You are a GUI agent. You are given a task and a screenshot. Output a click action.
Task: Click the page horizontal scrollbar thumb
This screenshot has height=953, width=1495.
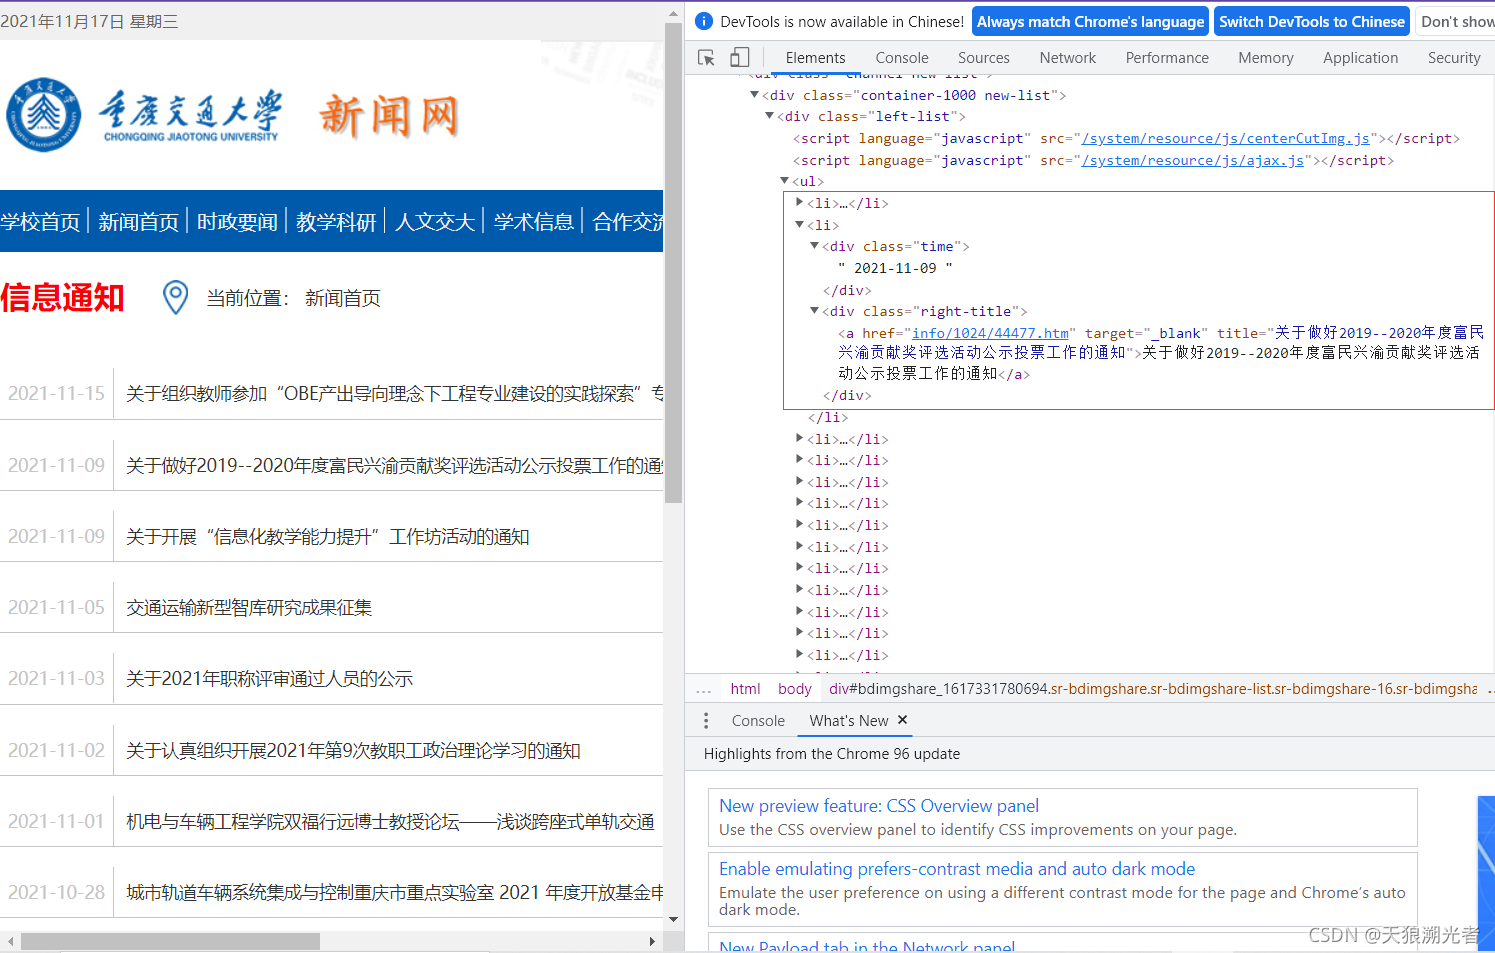tap(170, 942)
